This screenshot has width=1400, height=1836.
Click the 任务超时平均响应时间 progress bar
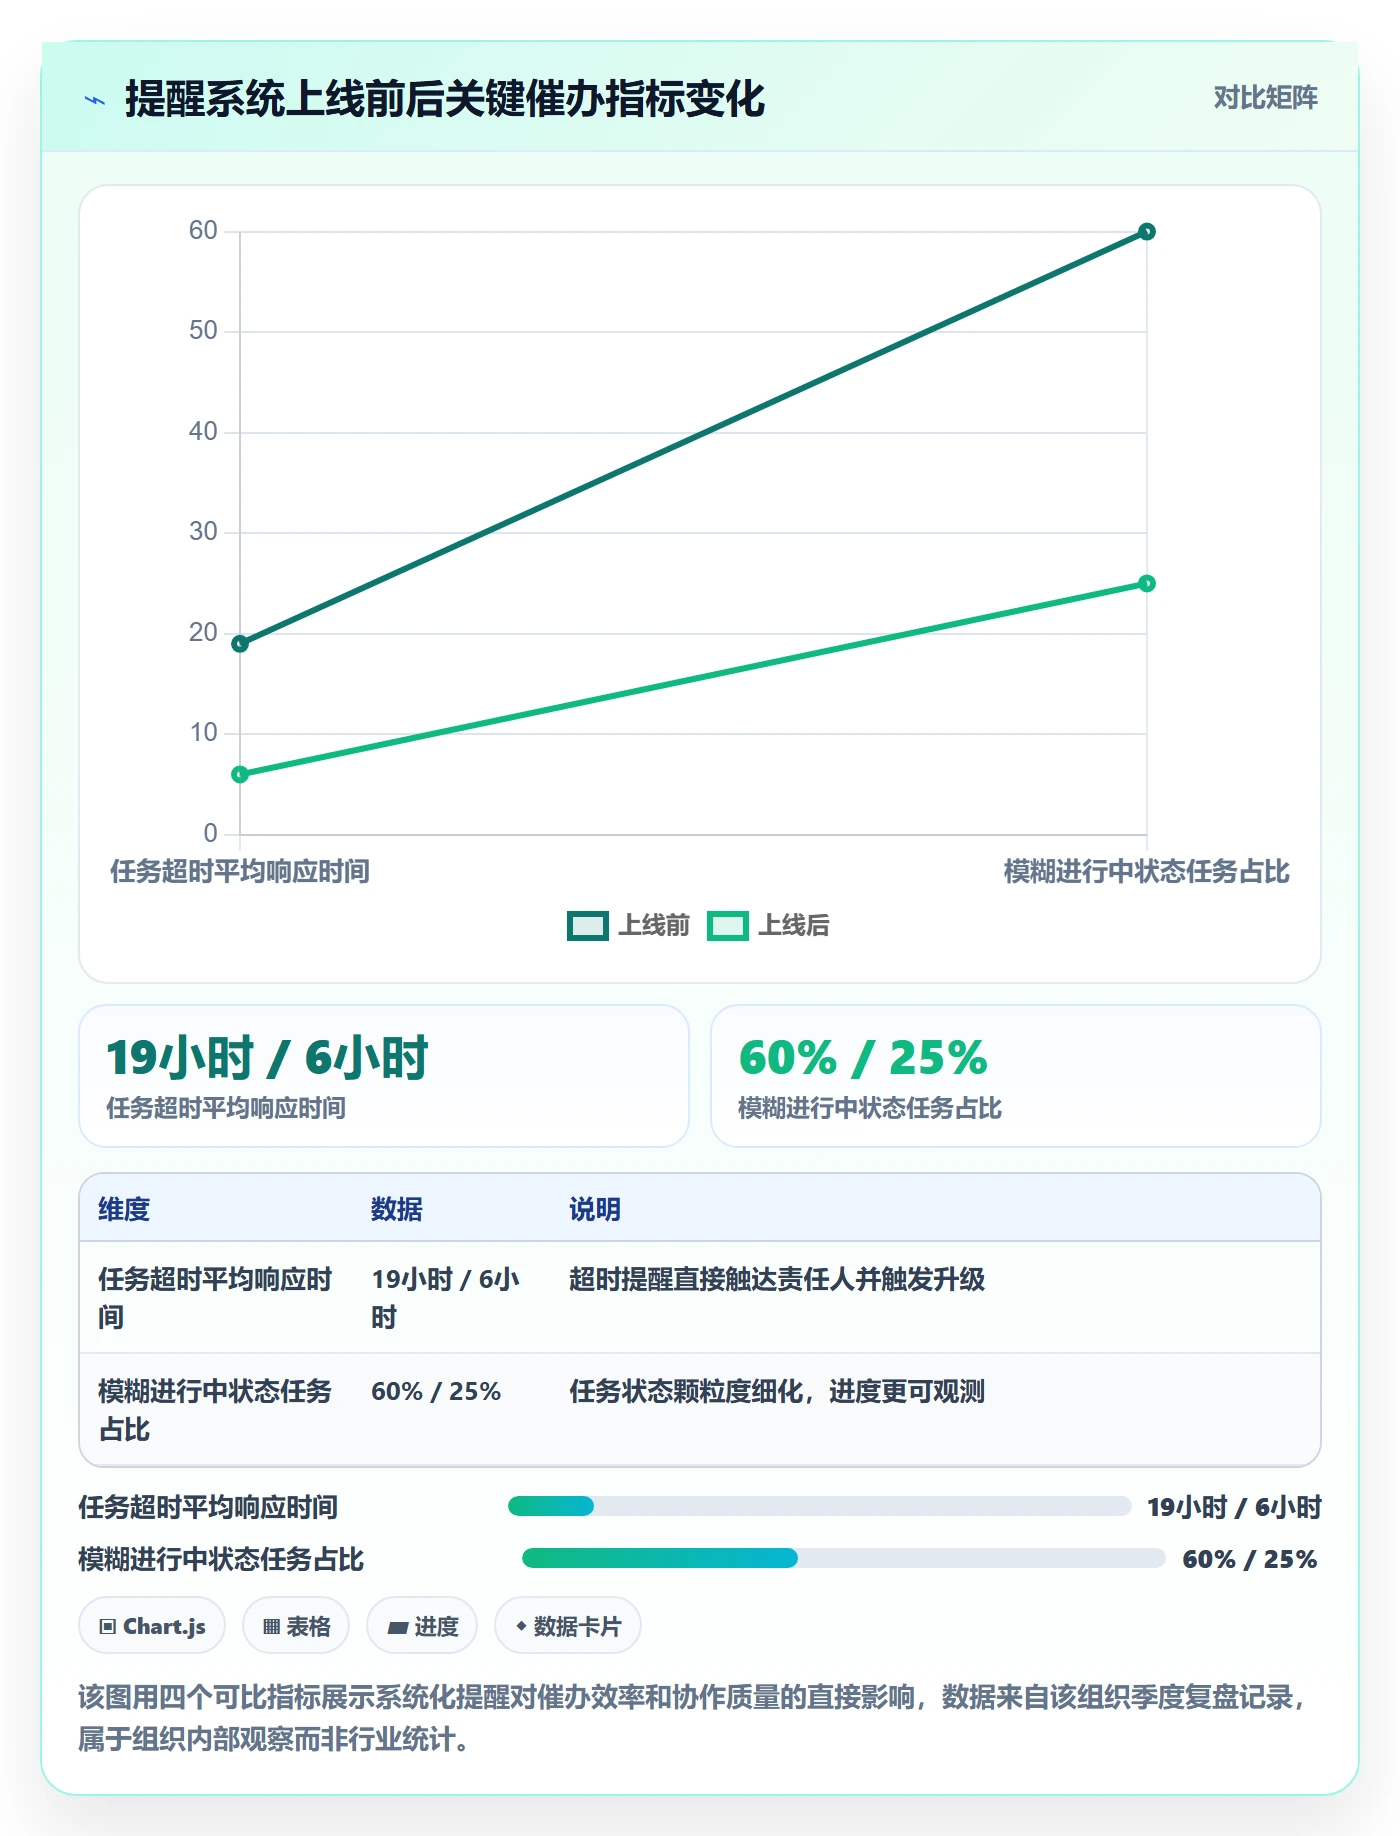(819, 1506)
